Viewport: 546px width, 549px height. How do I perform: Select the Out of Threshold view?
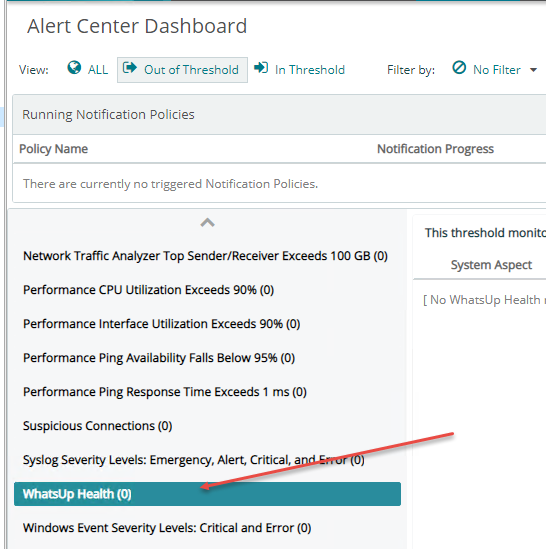tap(191, 70)
